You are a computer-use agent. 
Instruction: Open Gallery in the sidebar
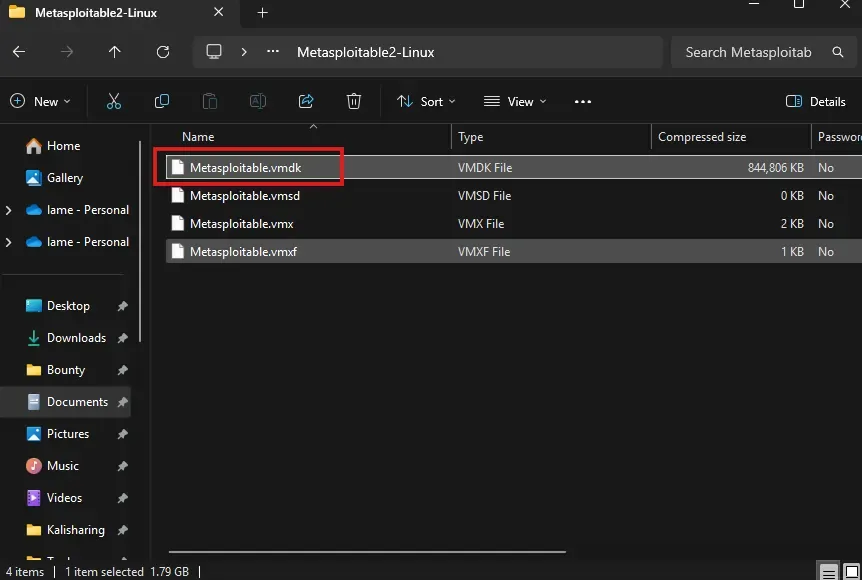pos(54,178)
